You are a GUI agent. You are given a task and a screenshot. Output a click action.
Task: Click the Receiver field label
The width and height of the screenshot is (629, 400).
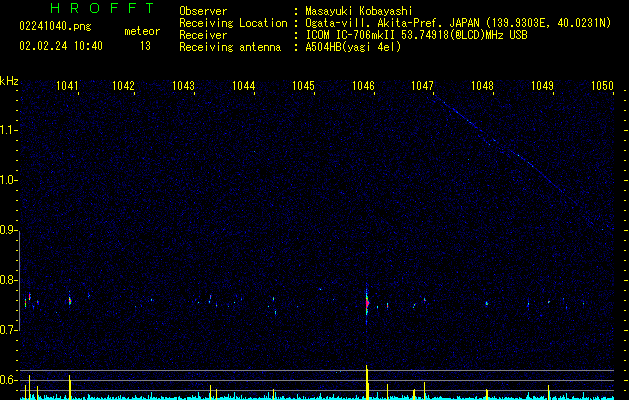(203, 35)
